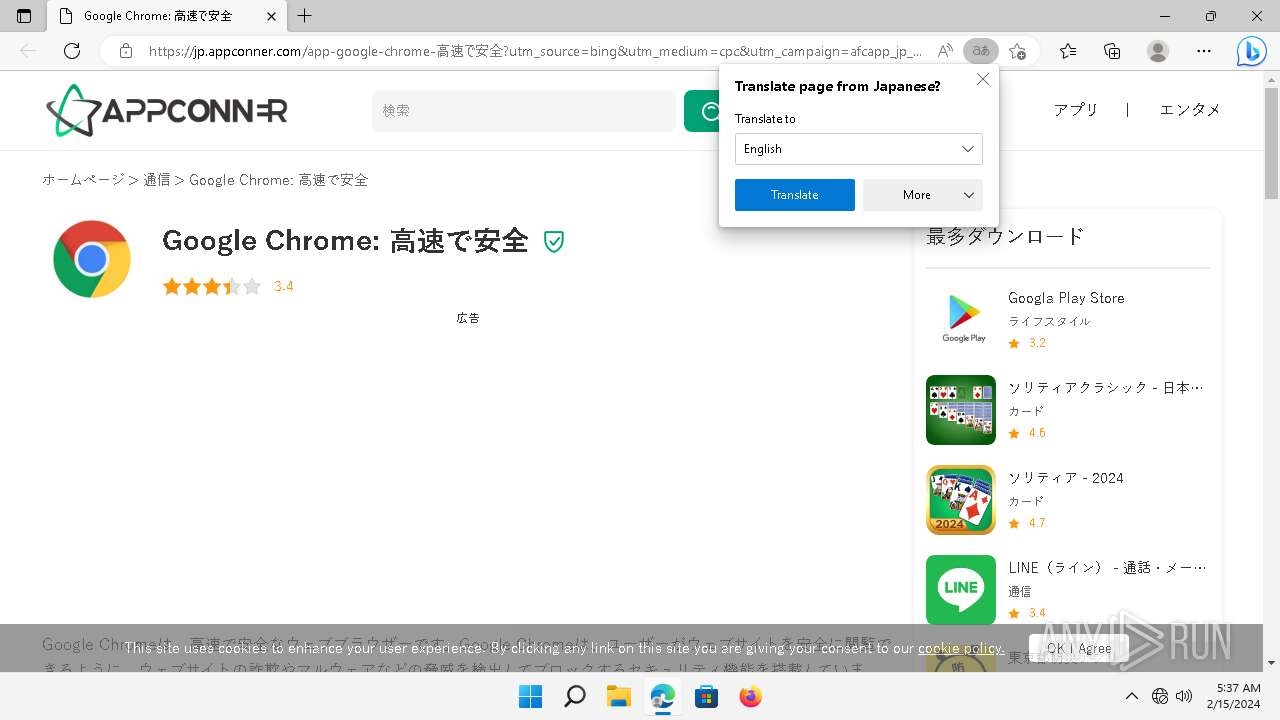Click the volume tray icon
This screenshot has width=1280, height=720.
[1184, 696]
